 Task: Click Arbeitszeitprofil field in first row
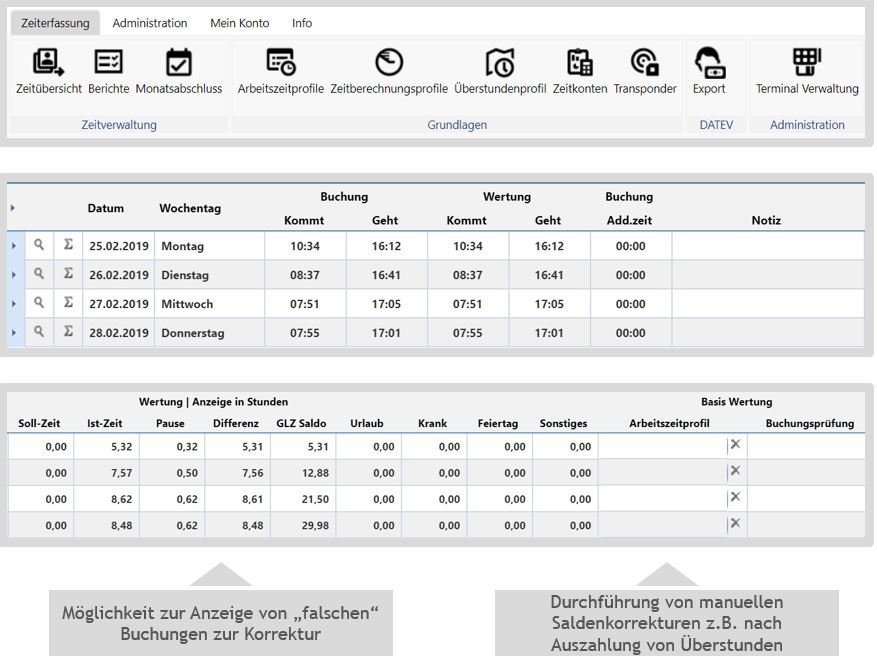click(x=663, y=446)
